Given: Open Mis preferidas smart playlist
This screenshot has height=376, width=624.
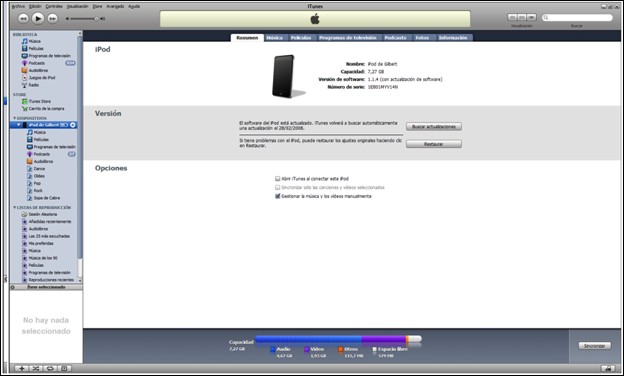Looking at the screenshot, I should (x=37, y=243).
